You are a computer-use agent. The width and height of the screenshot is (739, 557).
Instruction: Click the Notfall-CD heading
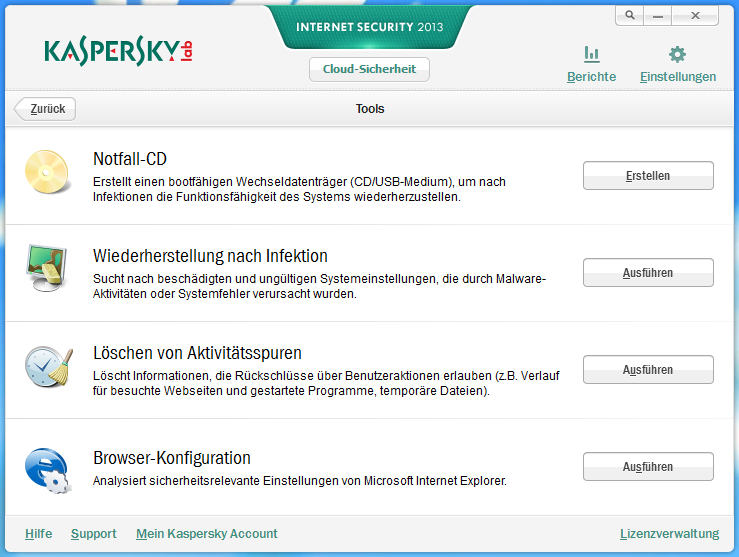coord(130,159)
